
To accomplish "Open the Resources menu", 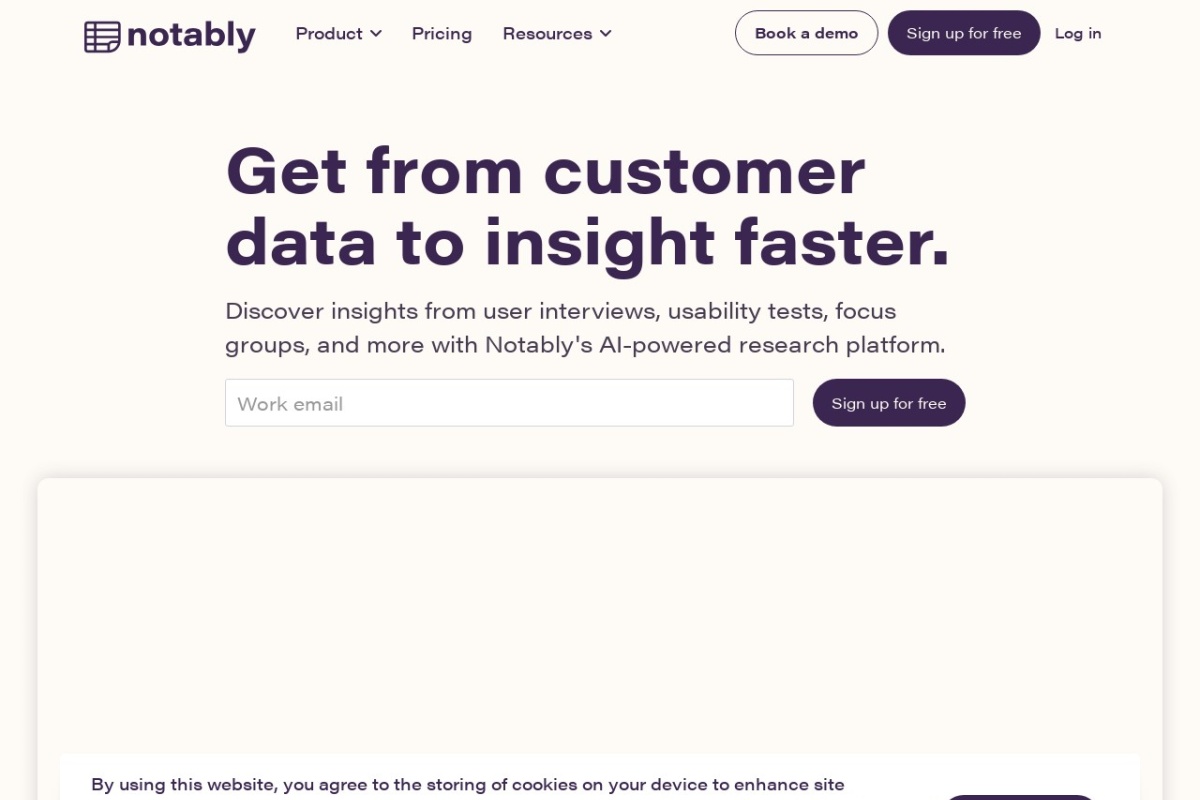I will (x=547, y=34).
